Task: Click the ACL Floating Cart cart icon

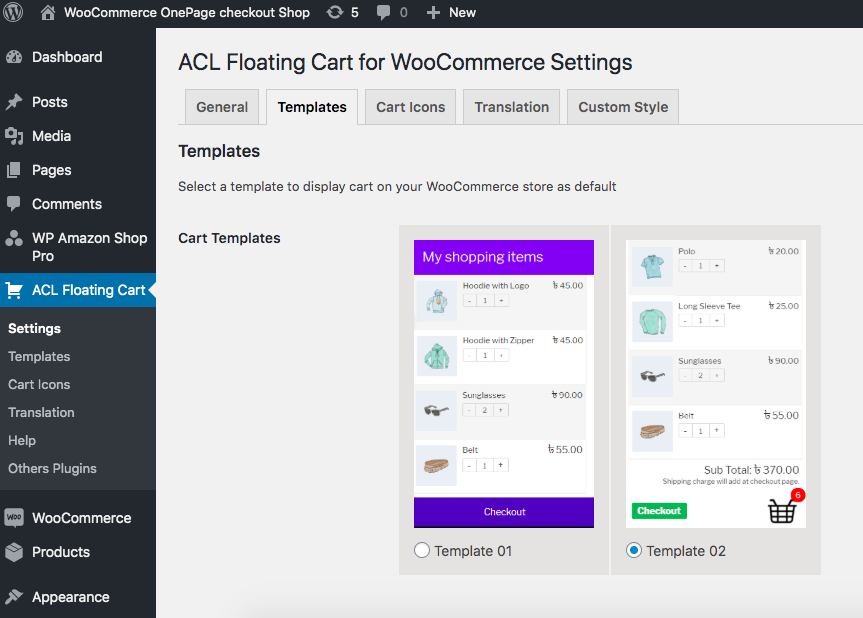Action: 14,290
